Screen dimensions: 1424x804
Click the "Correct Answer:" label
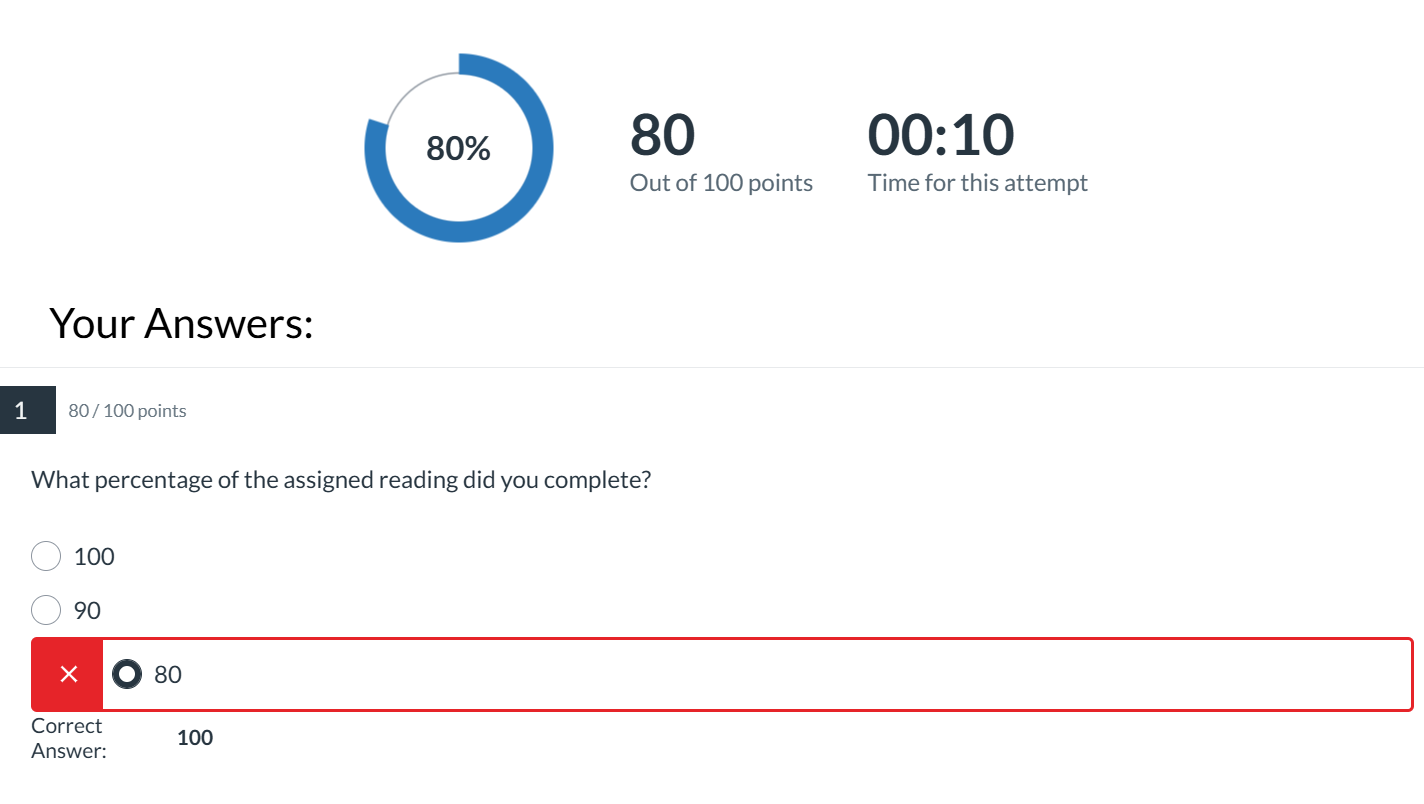coord(68,738)
